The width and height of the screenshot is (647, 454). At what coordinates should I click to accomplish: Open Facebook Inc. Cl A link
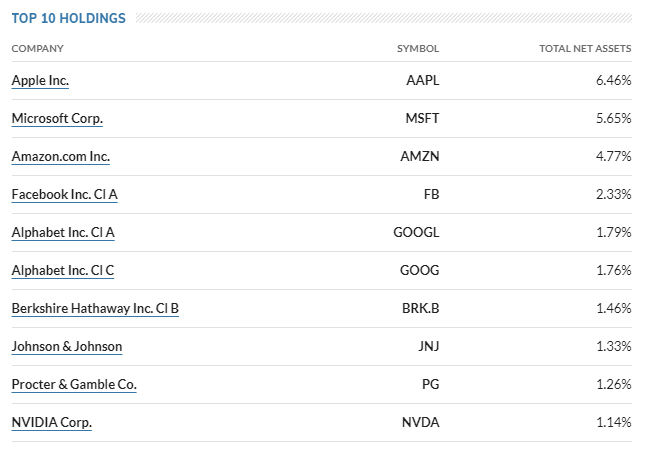coord(64,194)
